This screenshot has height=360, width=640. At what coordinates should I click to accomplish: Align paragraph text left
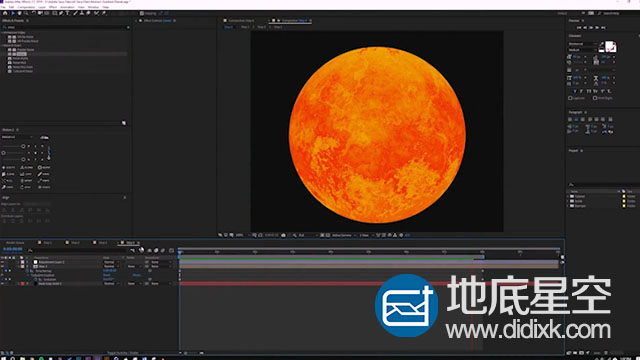(x=570, y=119)
